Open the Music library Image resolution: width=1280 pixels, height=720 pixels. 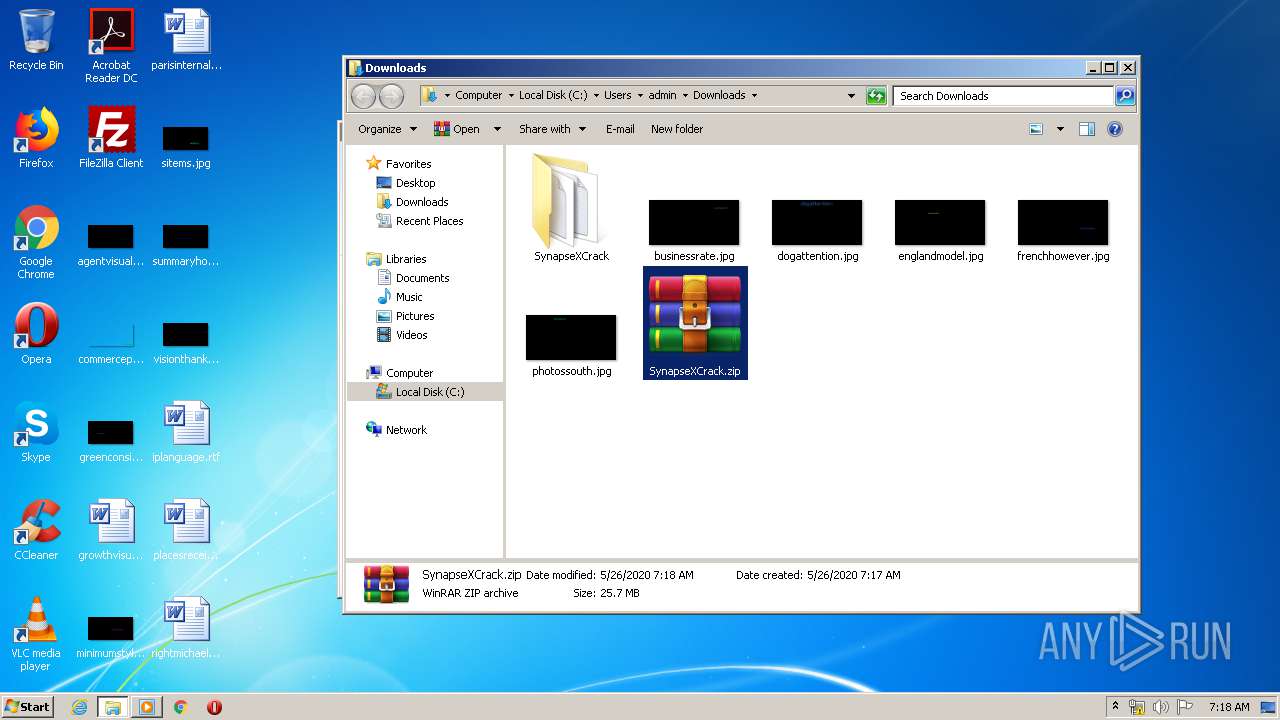click(x=409, y=297)
